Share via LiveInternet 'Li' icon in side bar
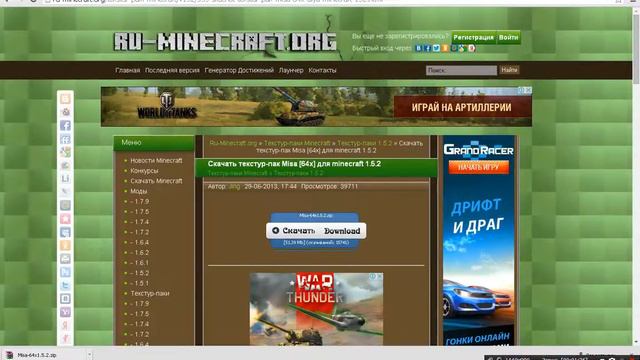This screenshot has width=640, height=360. click(65, 179)
